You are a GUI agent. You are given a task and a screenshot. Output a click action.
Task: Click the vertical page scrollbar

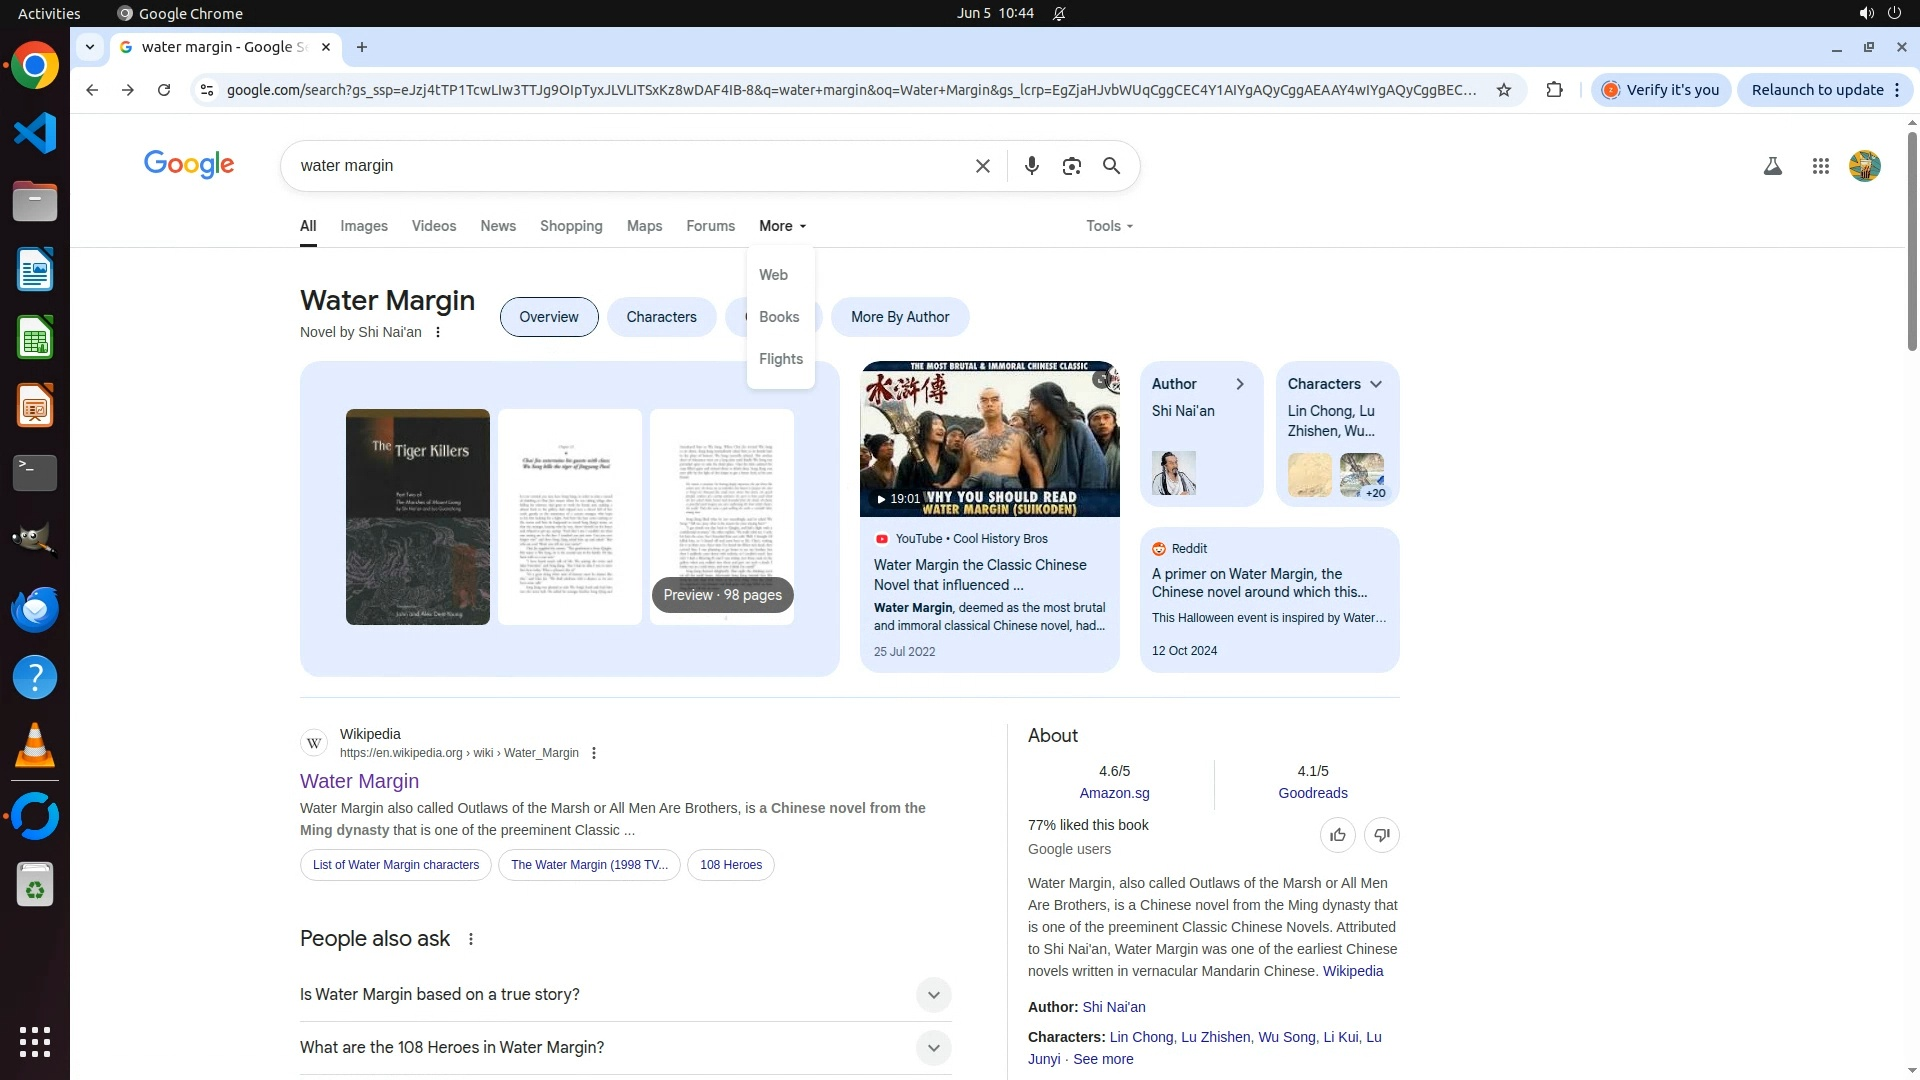(1911, 240)
